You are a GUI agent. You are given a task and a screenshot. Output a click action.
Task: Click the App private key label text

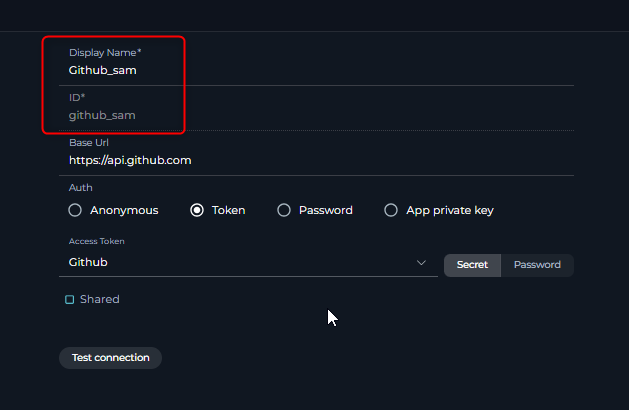449,210
